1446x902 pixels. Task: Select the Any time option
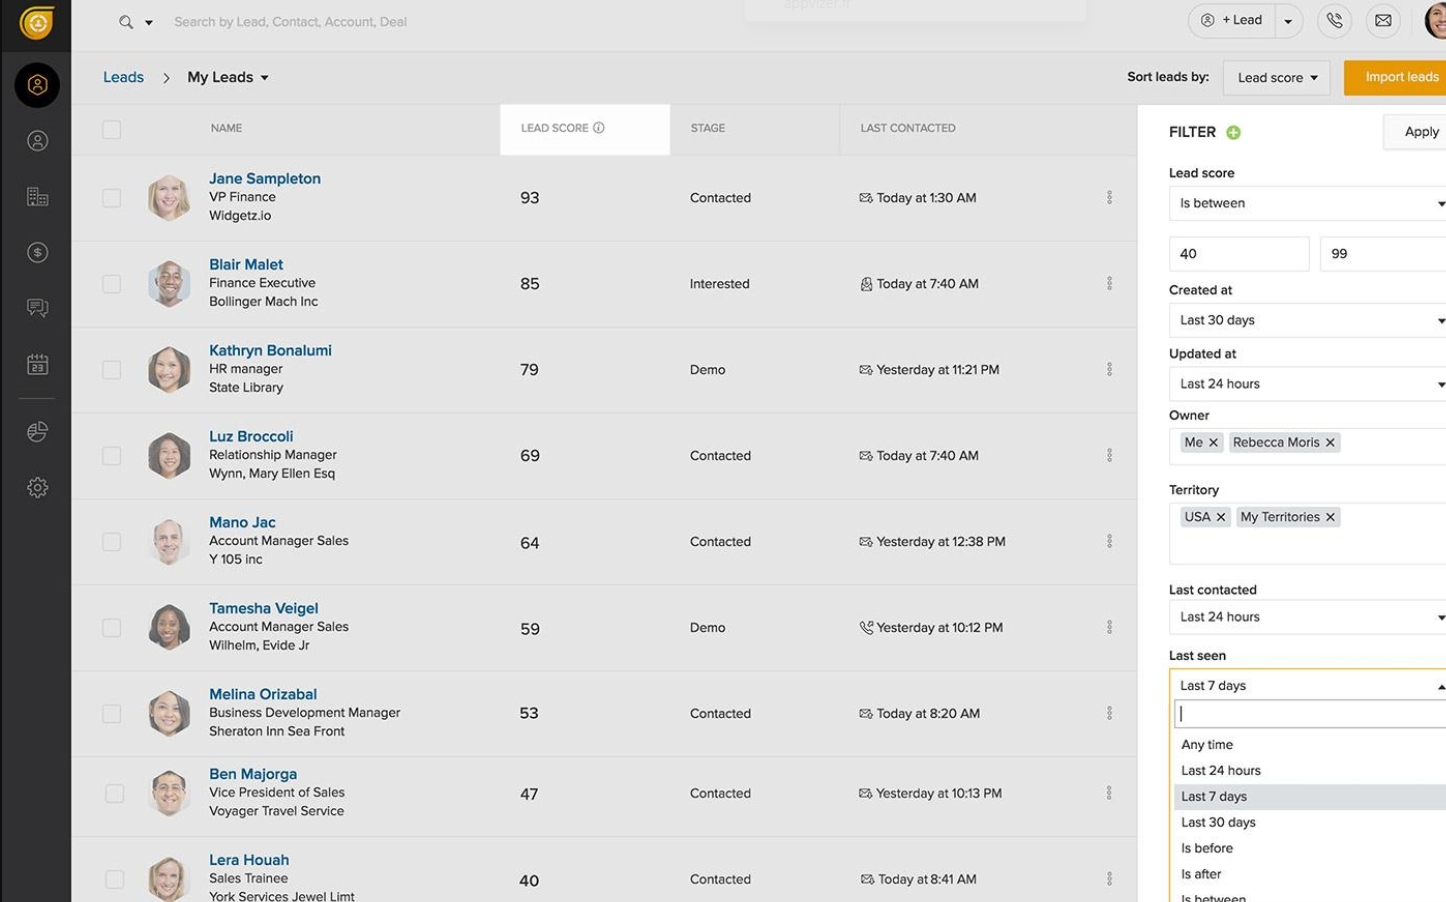(1207, 745)
